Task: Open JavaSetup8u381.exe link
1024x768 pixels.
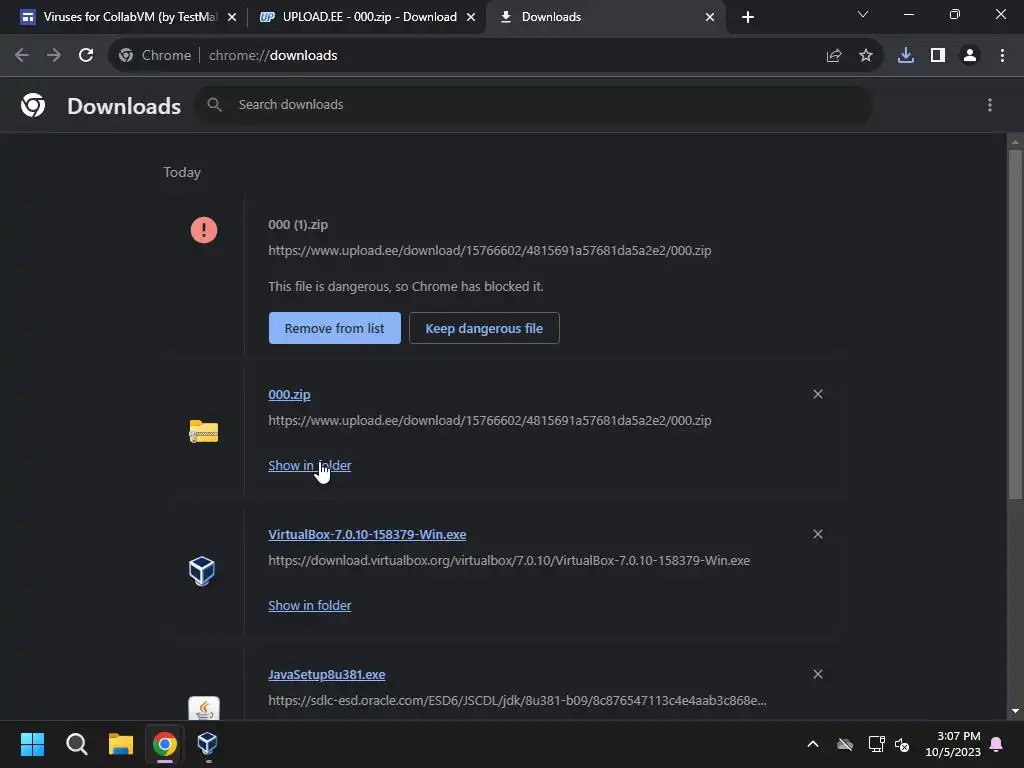Action: pos(327,675)
